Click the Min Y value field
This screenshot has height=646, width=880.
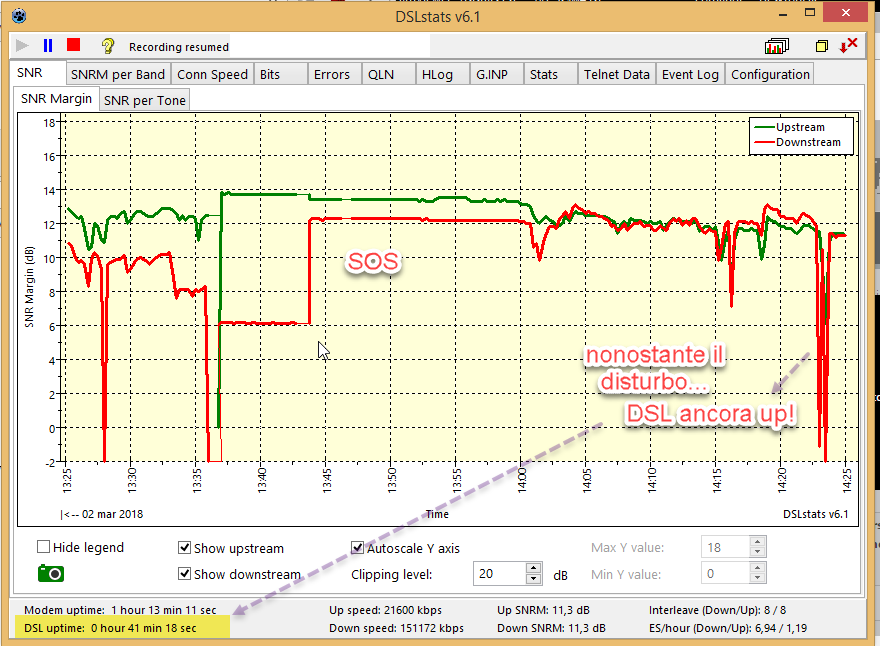click(725, 574)
